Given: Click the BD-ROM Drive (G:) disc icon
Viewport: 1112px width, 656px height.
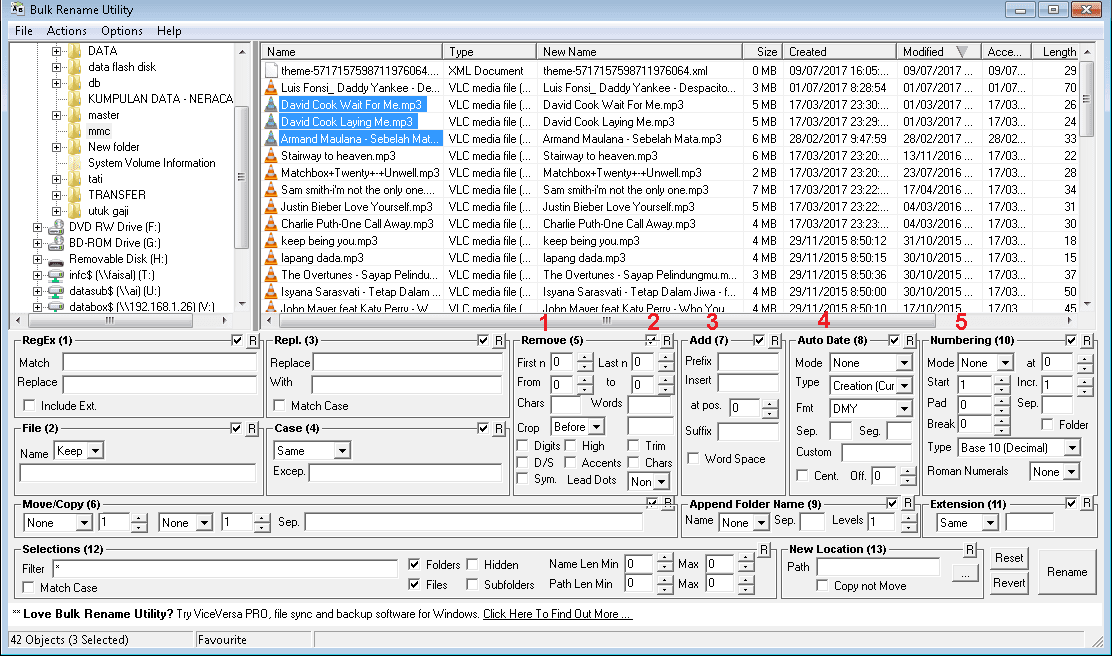Looking at the screenshot, I should pyautogui.click(x=56, y=243).
